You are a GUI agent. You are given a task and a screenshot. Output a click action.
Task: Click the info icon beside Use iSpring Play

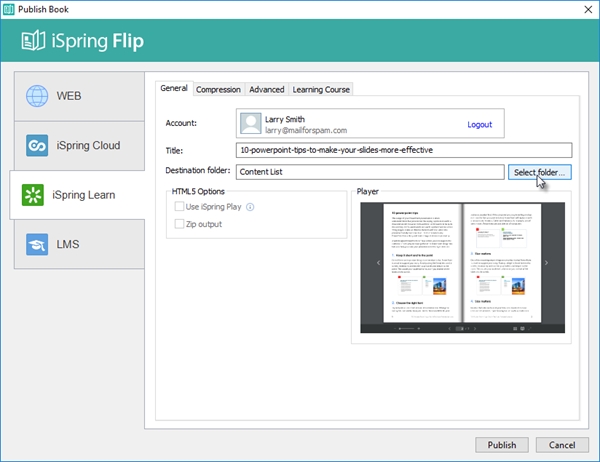pyautogui.click(x=250, y=207)
